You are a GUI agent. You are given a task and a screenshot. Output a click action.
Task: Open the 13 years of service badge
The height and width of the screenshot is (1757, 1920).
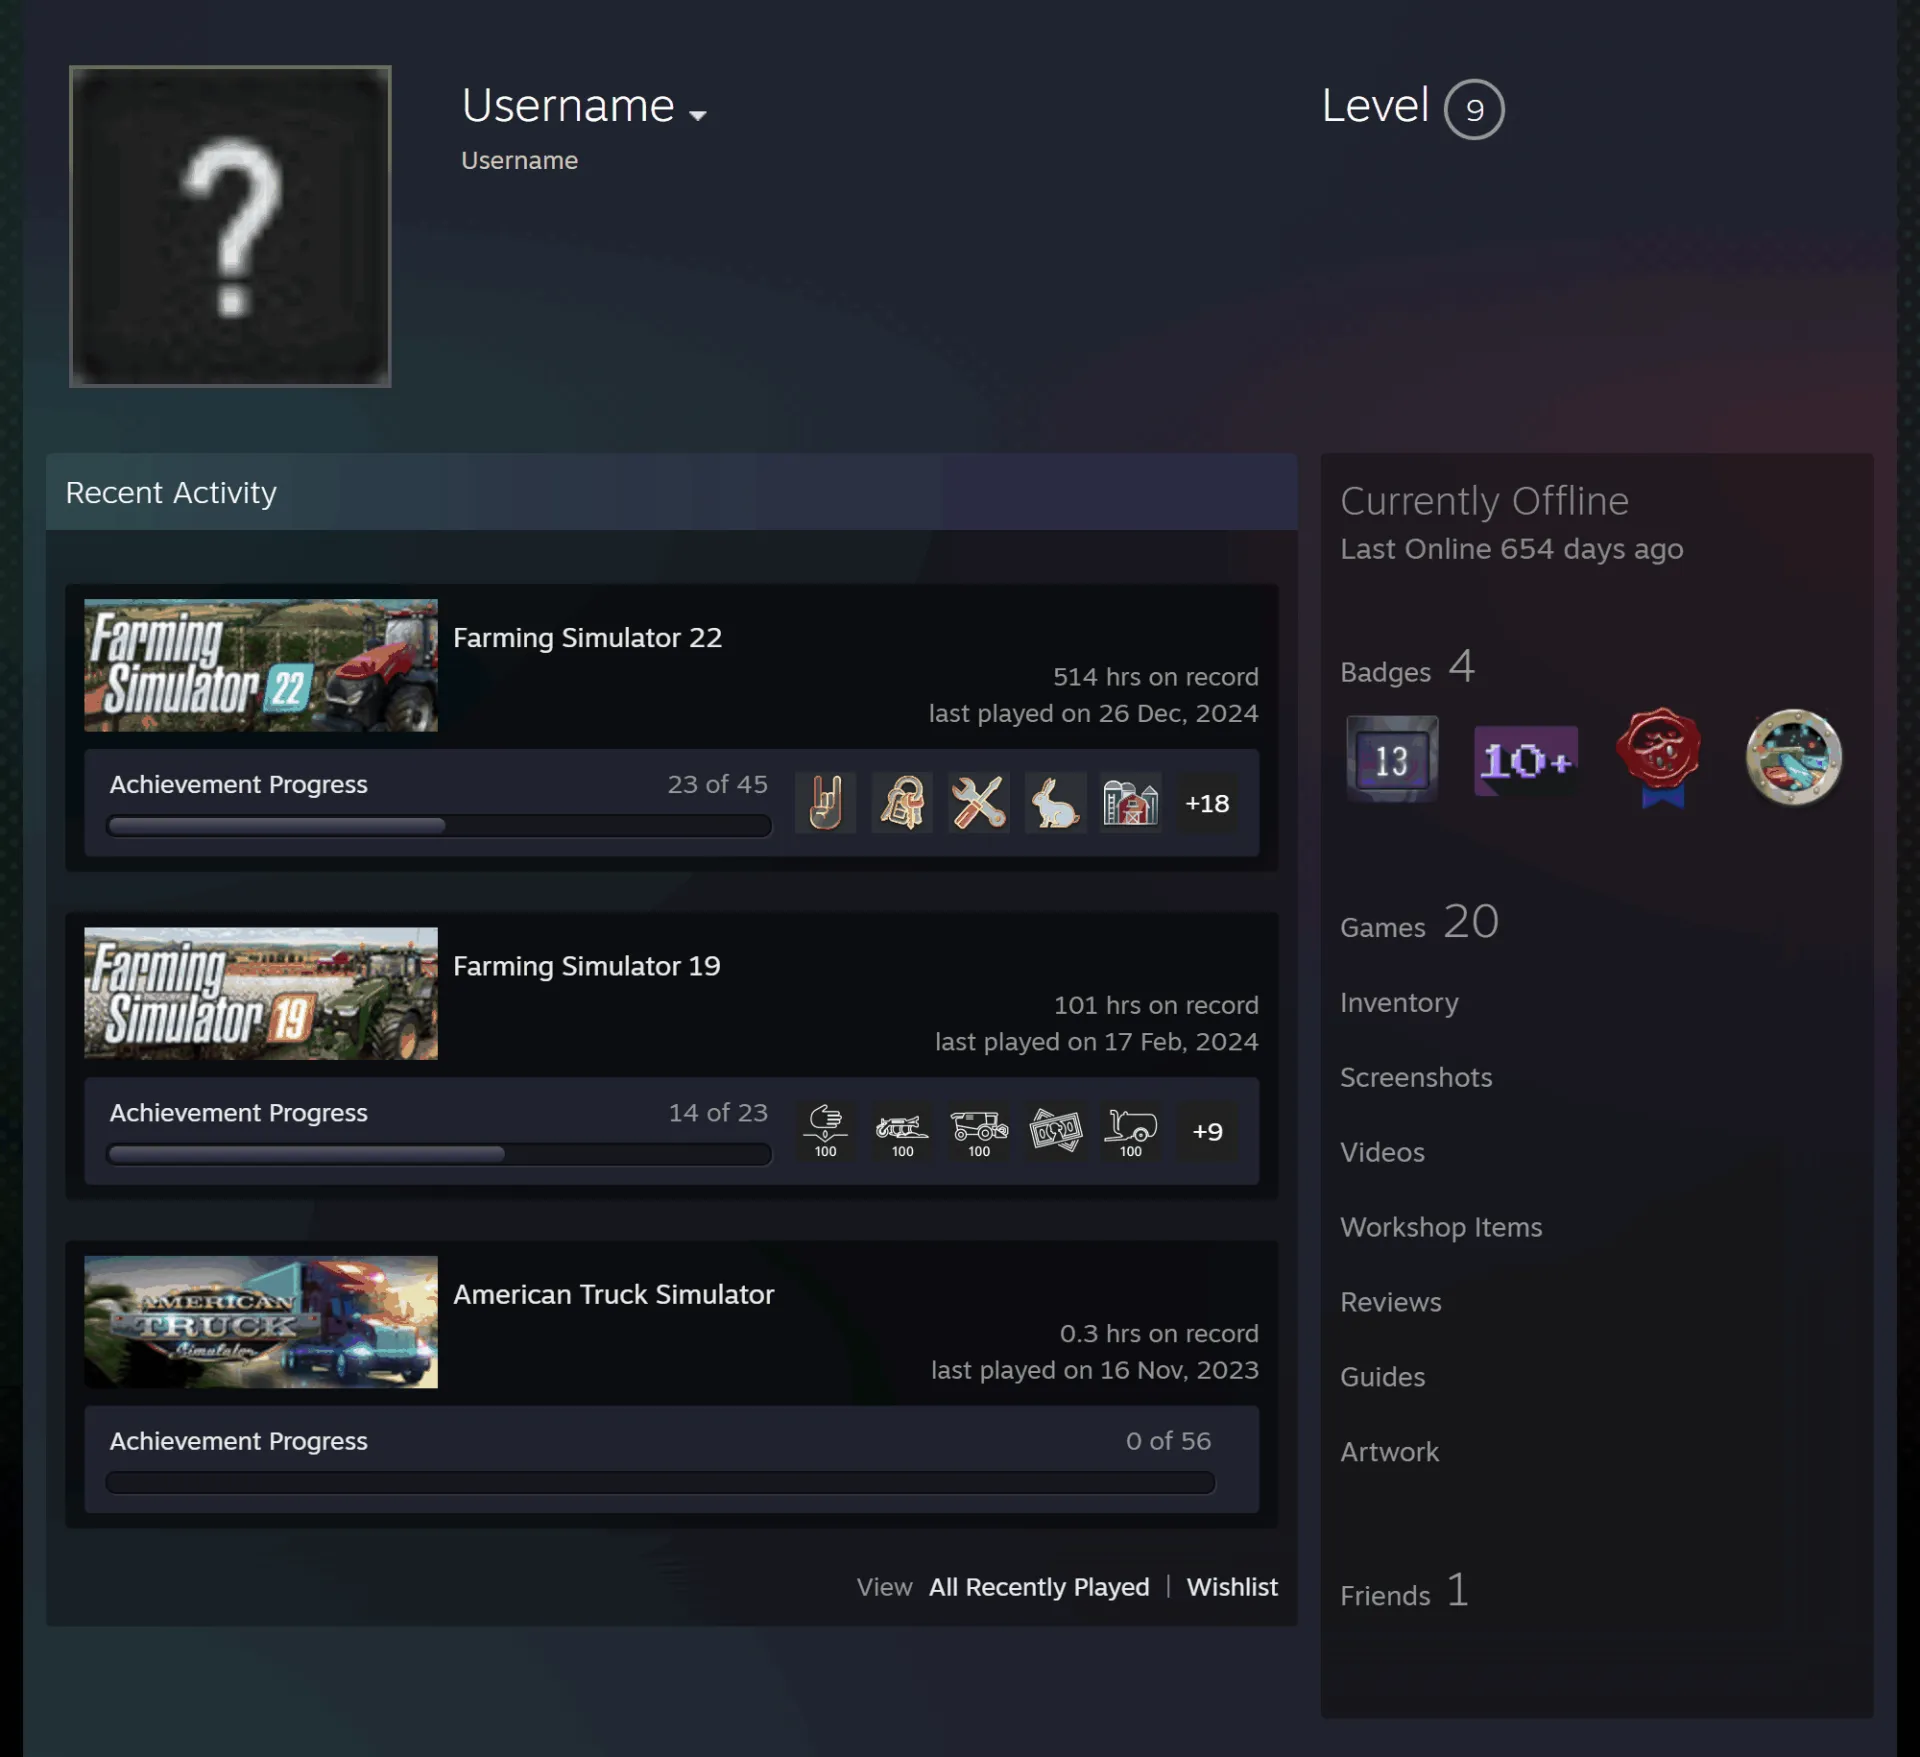(x=1392, y=759)
